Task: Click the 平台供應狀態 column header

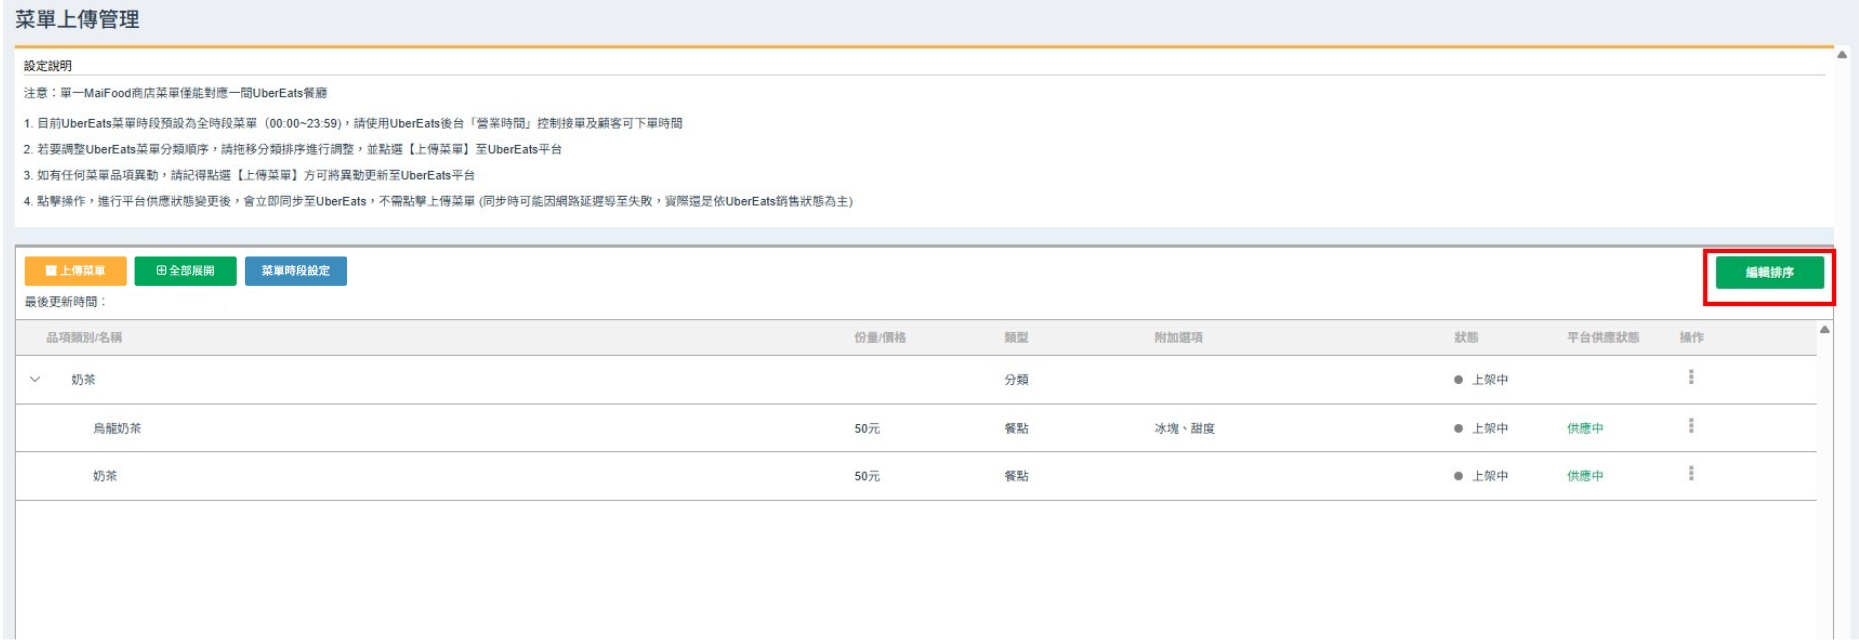Action: (x=1603, y=338)
